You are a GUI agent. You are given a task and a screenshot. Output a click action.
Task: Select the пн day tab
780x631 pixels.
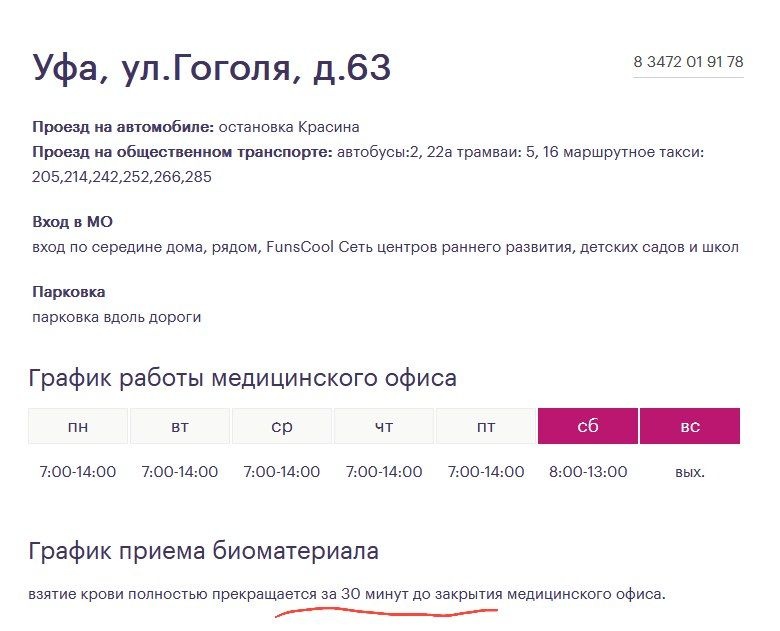(78, 426)
